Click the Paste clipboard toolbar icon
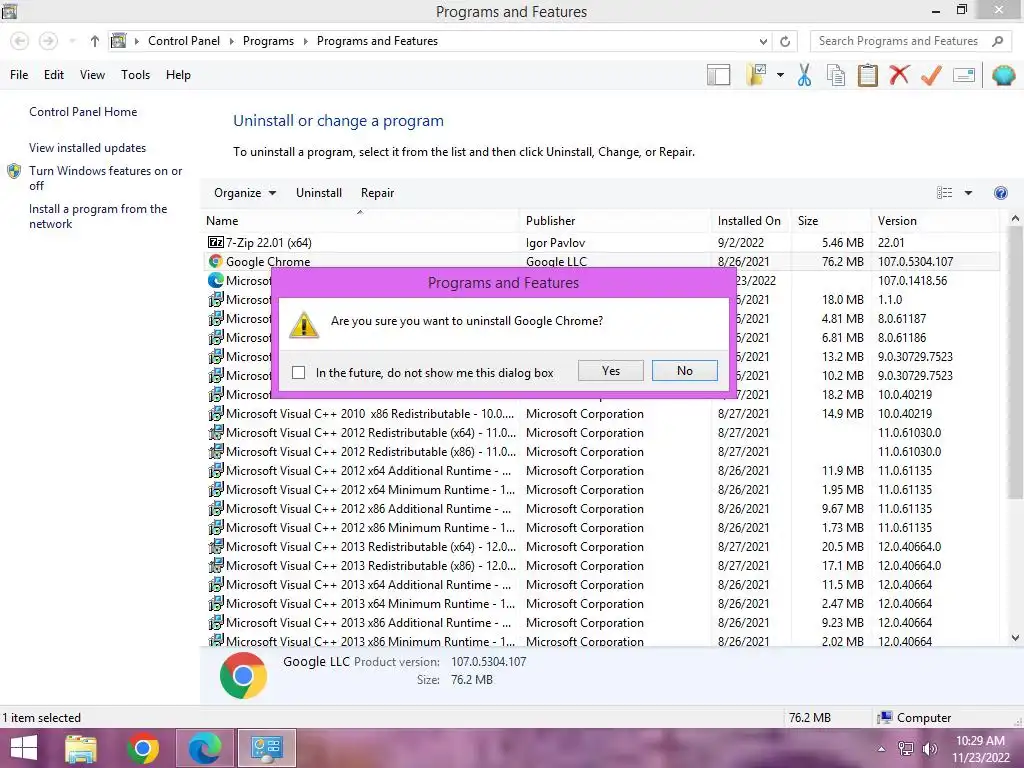Viewport: 1024px width, 768px height. [x=867, y=75]
